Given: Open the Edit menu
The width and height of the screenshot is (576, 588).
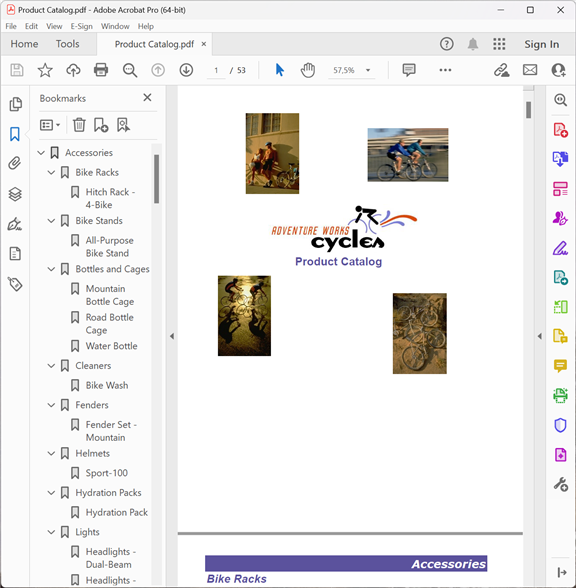Looking at the screenshot, I should [31, 26].
